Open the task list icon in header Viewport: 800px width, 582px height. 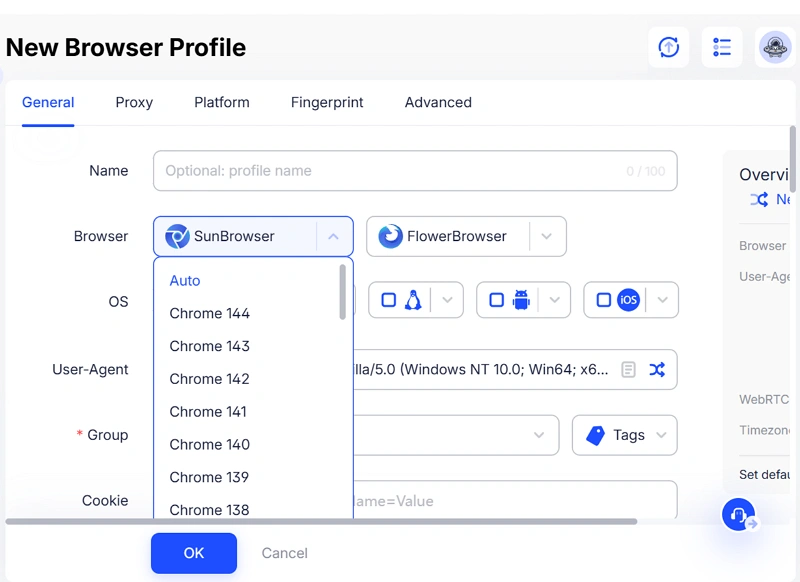pyautogui.click(x=722, y=47)
